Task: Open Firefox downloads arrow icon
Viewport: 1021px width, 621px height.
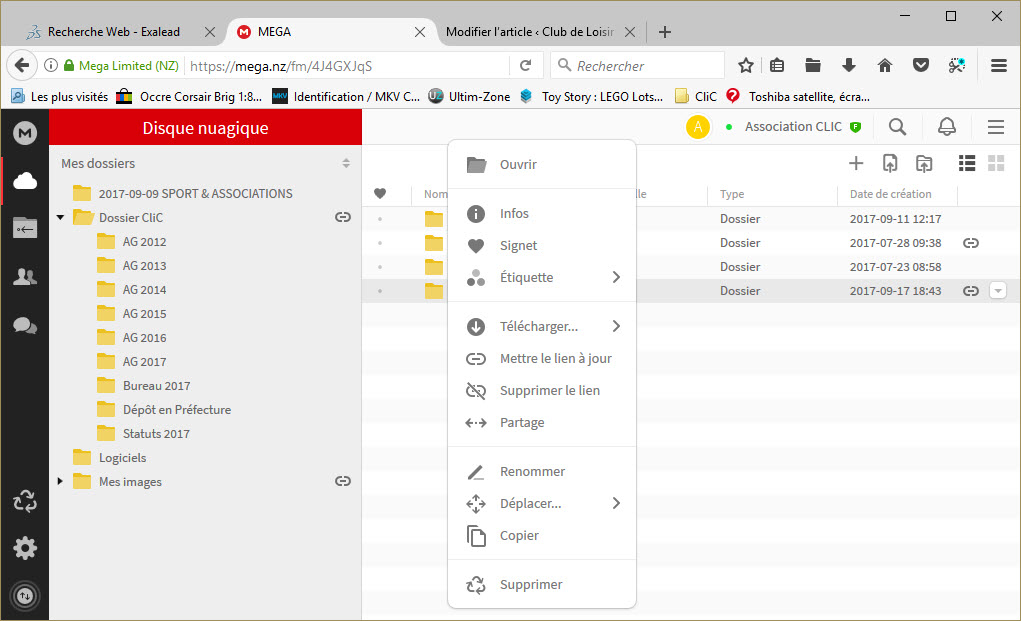Action: coord(848,65)
